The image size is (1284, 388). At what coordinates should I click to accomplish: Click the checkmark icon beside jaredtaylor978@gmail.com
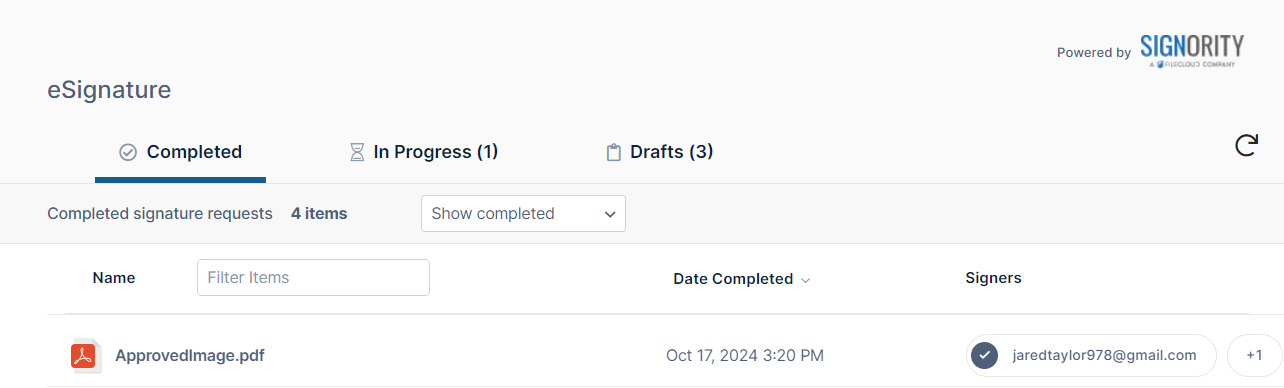985,355
